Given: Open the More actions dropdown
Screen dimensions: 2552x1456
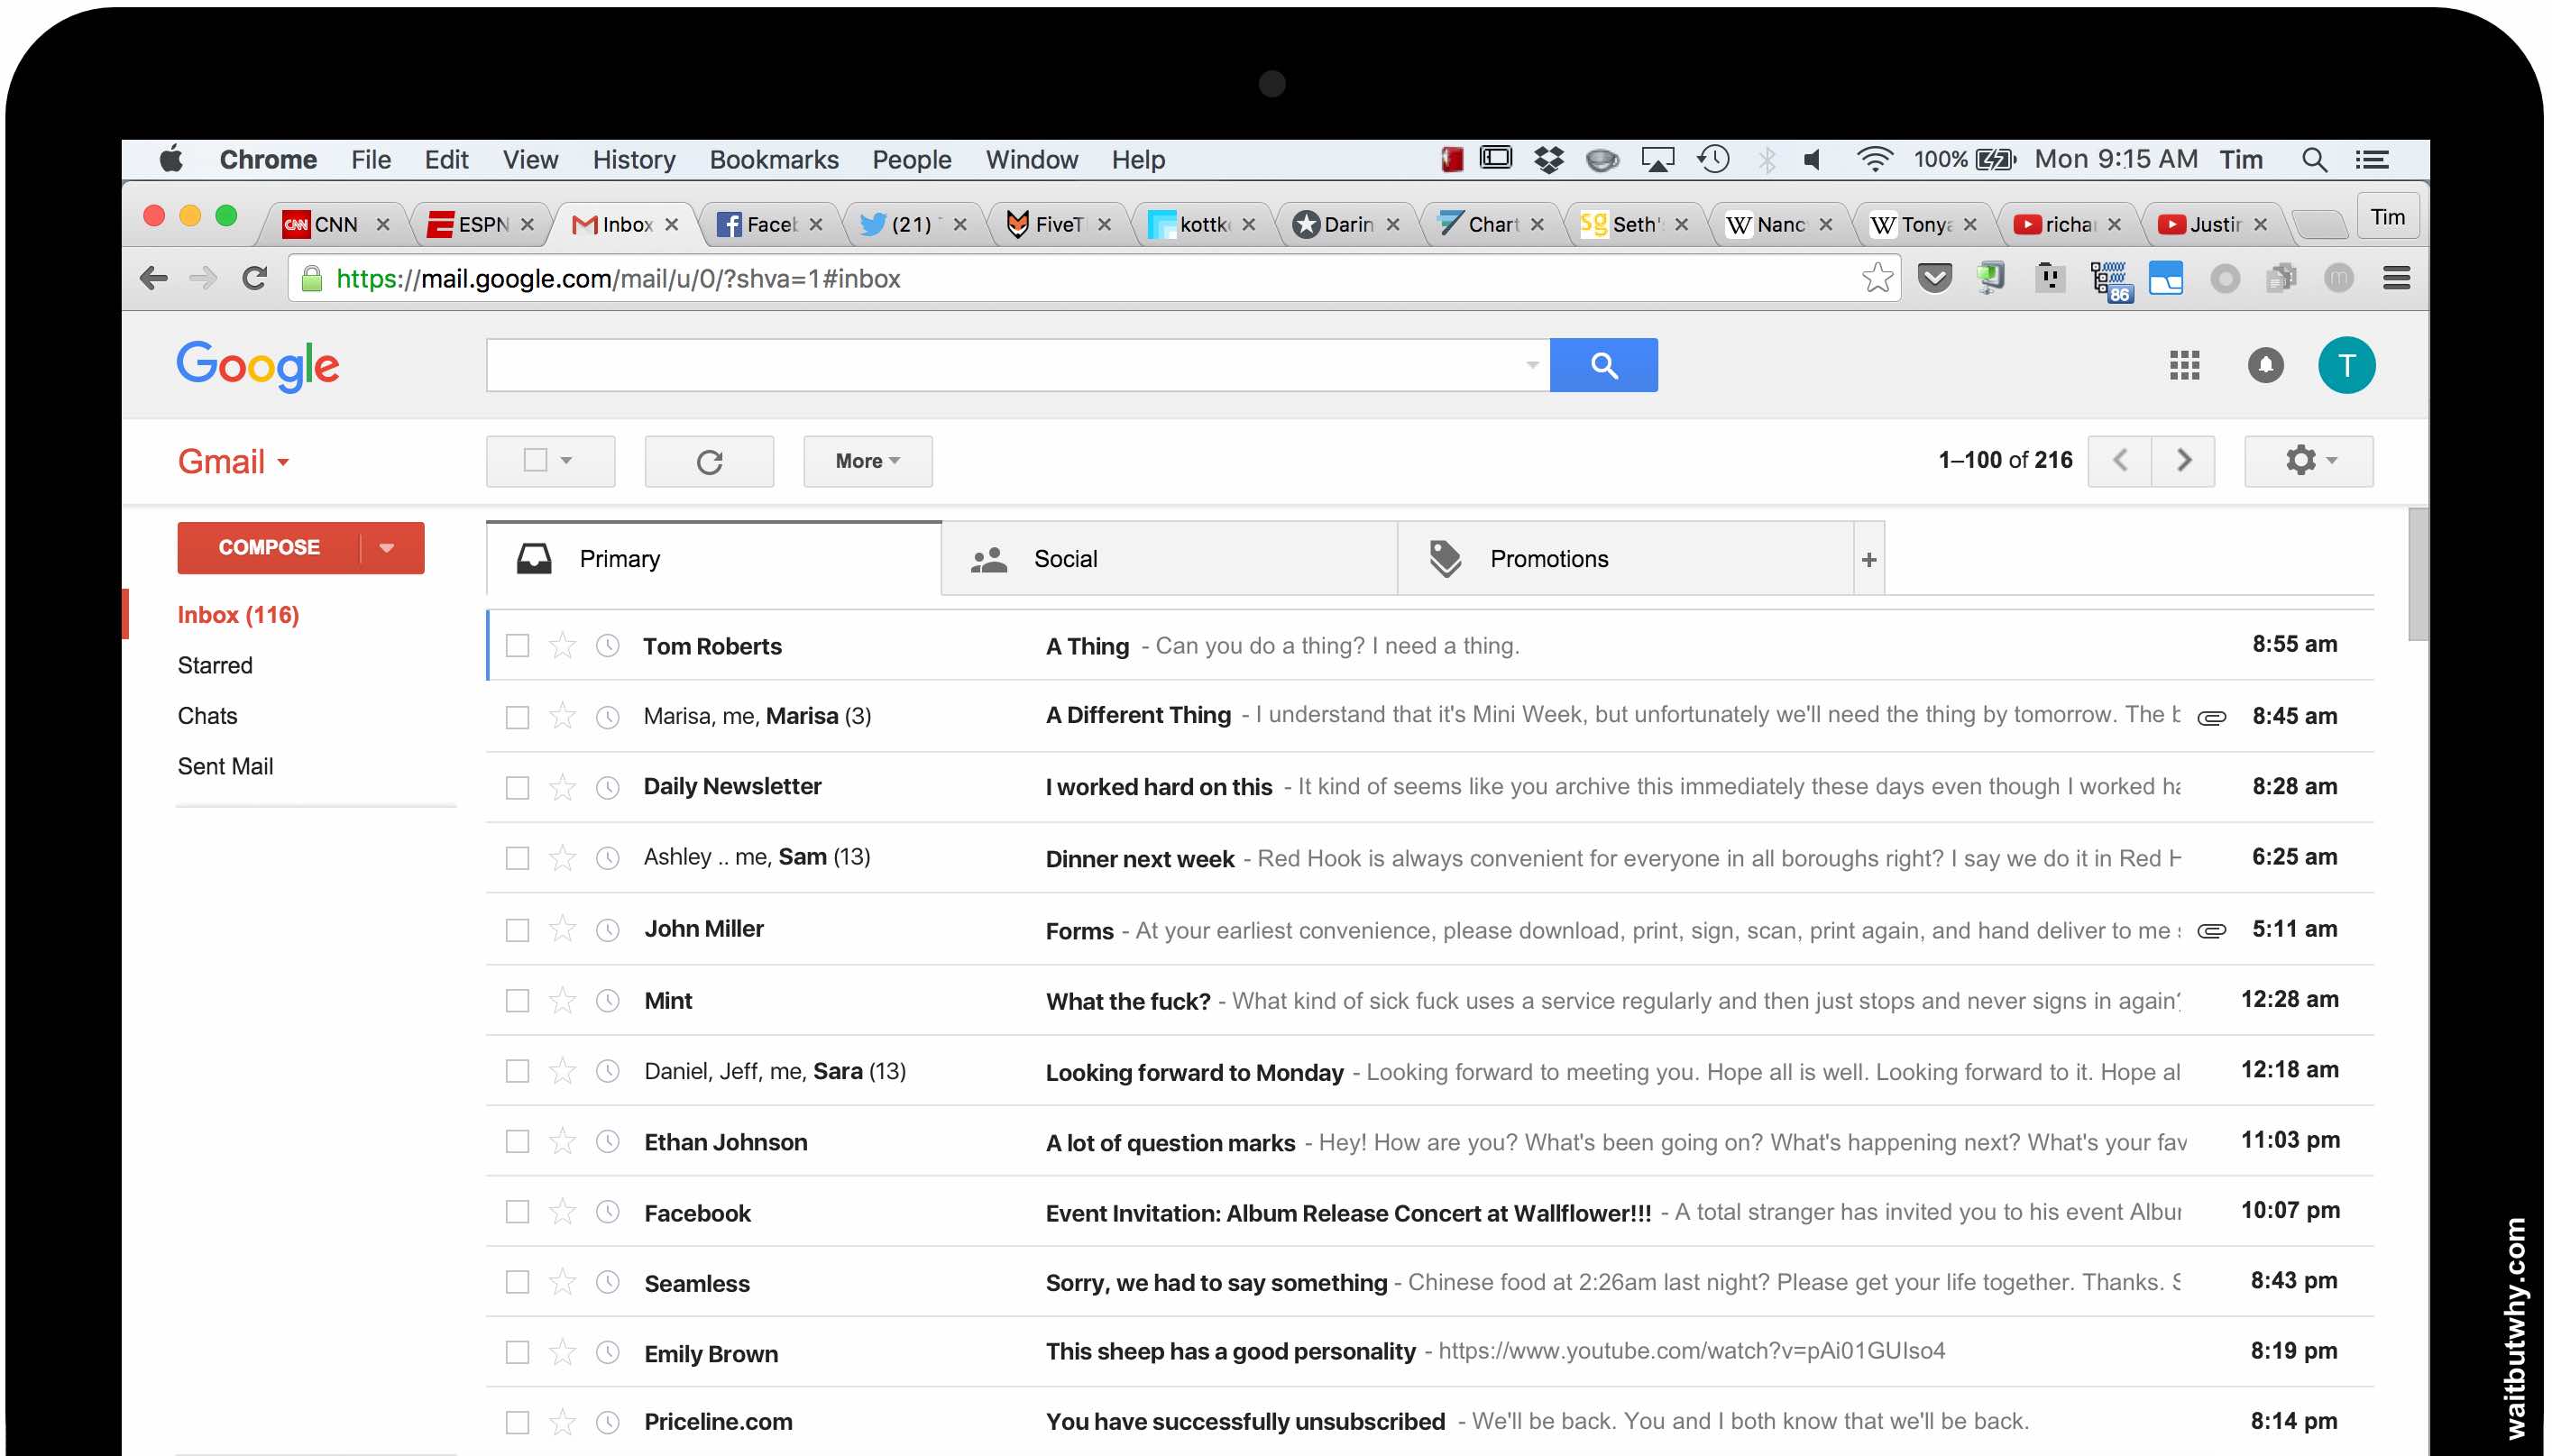Looking at the screenshot, I should (x=867, y=461).
